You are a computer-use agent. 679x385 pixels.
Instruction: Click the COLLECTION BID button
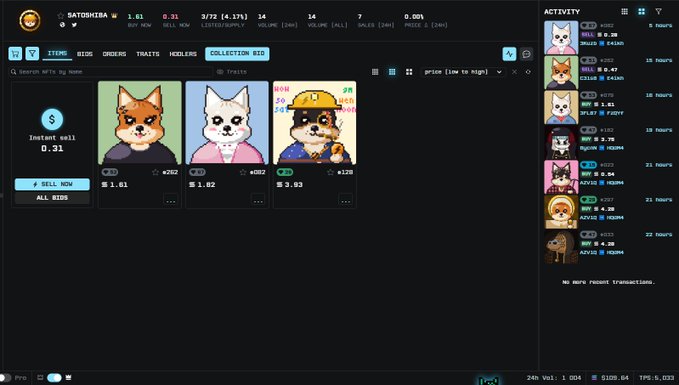(237, 54)
